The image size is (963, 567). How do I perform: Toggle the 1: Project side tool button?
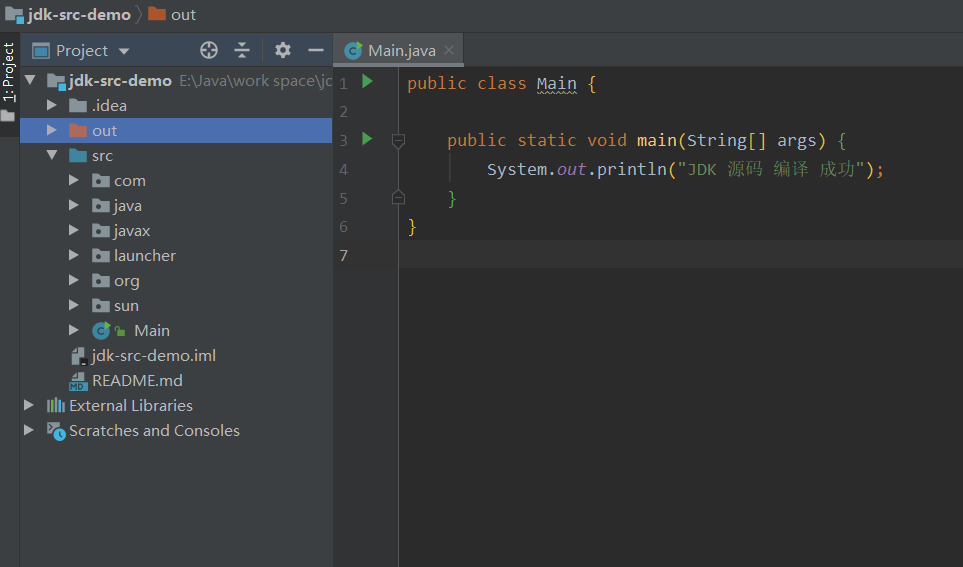click(x=9, y=82)
